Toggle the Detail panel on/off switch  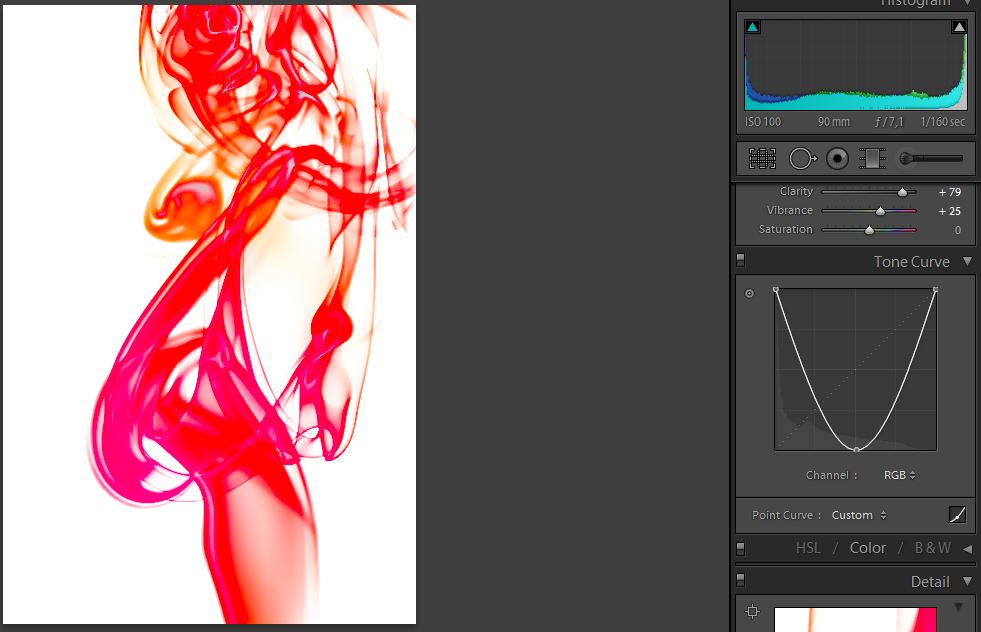[741, 581]
